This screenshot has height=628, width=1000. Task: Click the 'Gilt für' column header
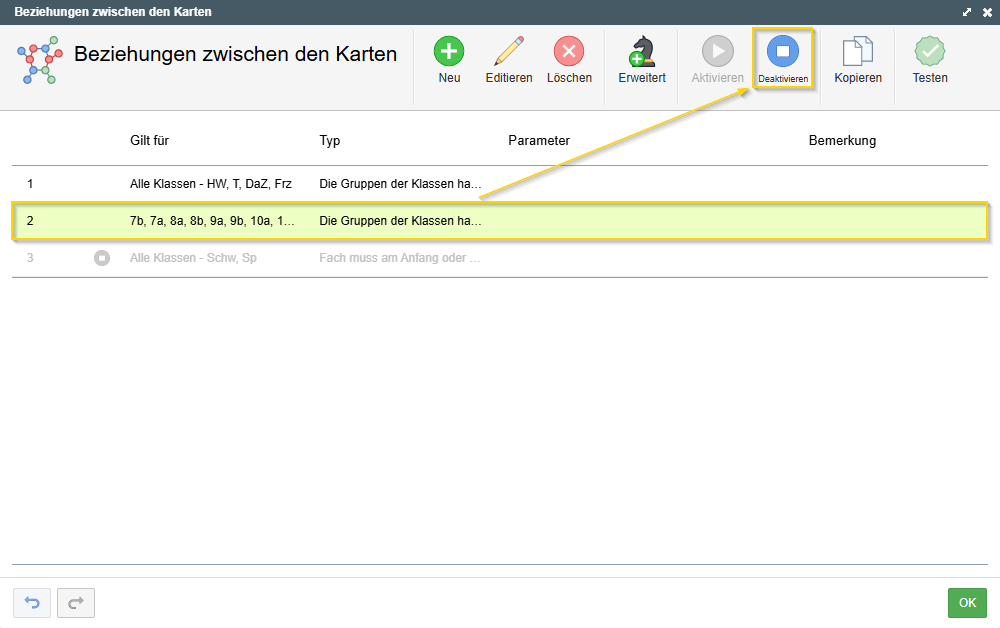click(149, 140)
